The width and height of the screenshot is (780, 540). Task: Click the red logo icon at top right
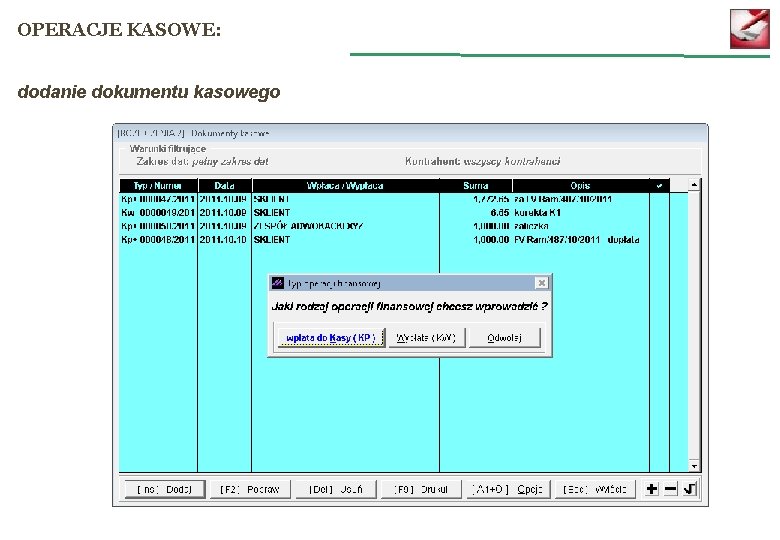click(x=750, y=29)
